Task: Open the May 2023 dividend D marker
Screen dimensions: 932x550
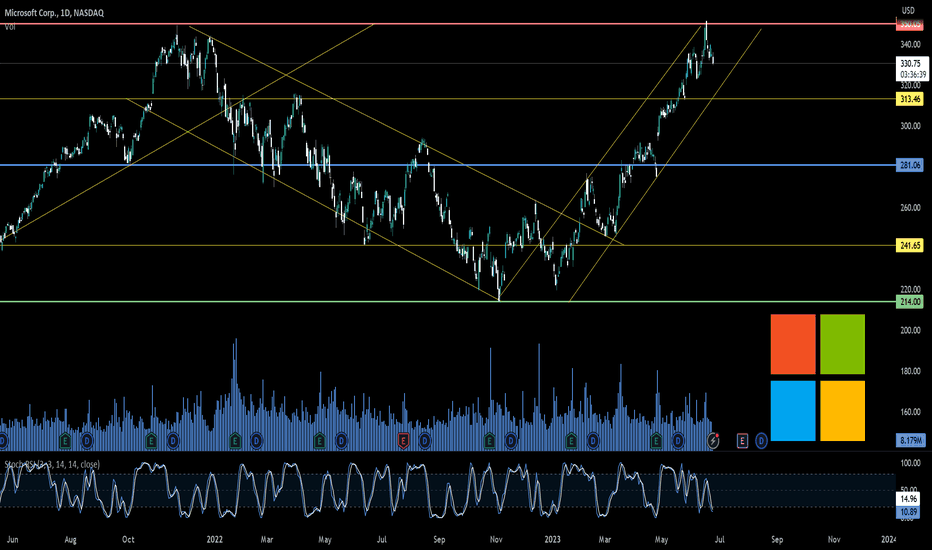Action: click(x=678, y=441)
